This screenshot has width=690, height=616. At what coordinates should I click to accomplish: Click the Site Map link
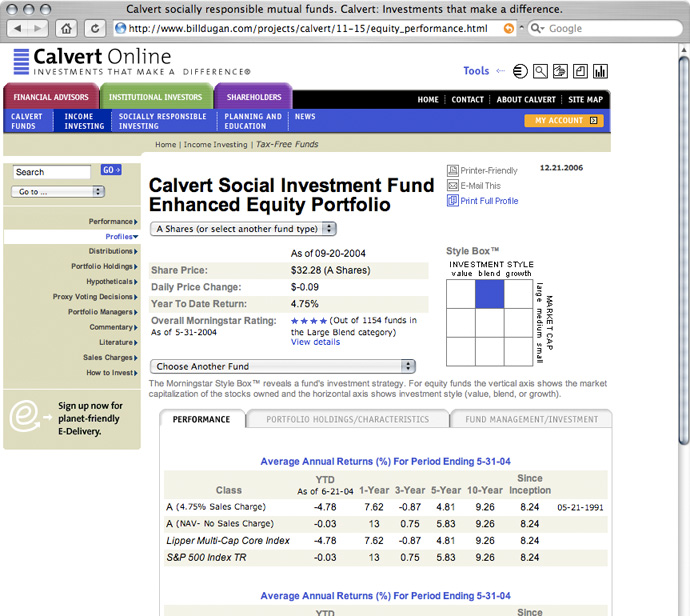(x=585, y=100)
